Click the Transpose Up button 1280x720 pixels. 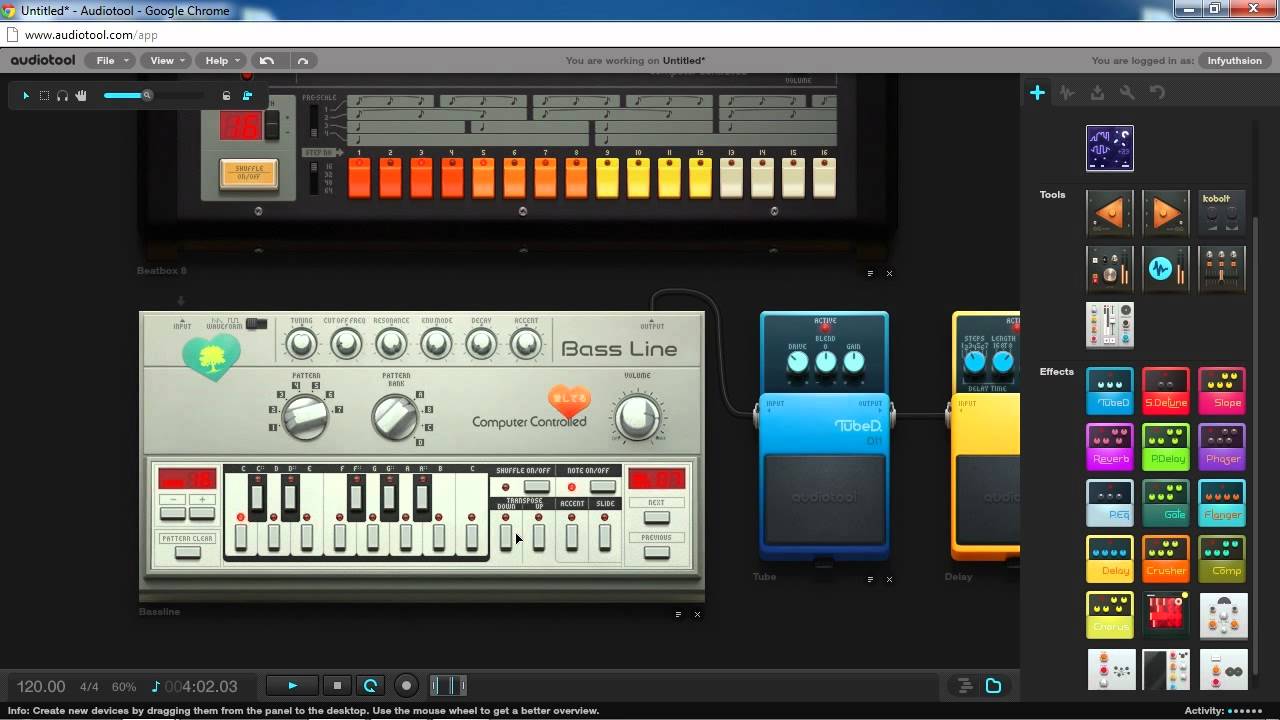(x=539, y=537)
